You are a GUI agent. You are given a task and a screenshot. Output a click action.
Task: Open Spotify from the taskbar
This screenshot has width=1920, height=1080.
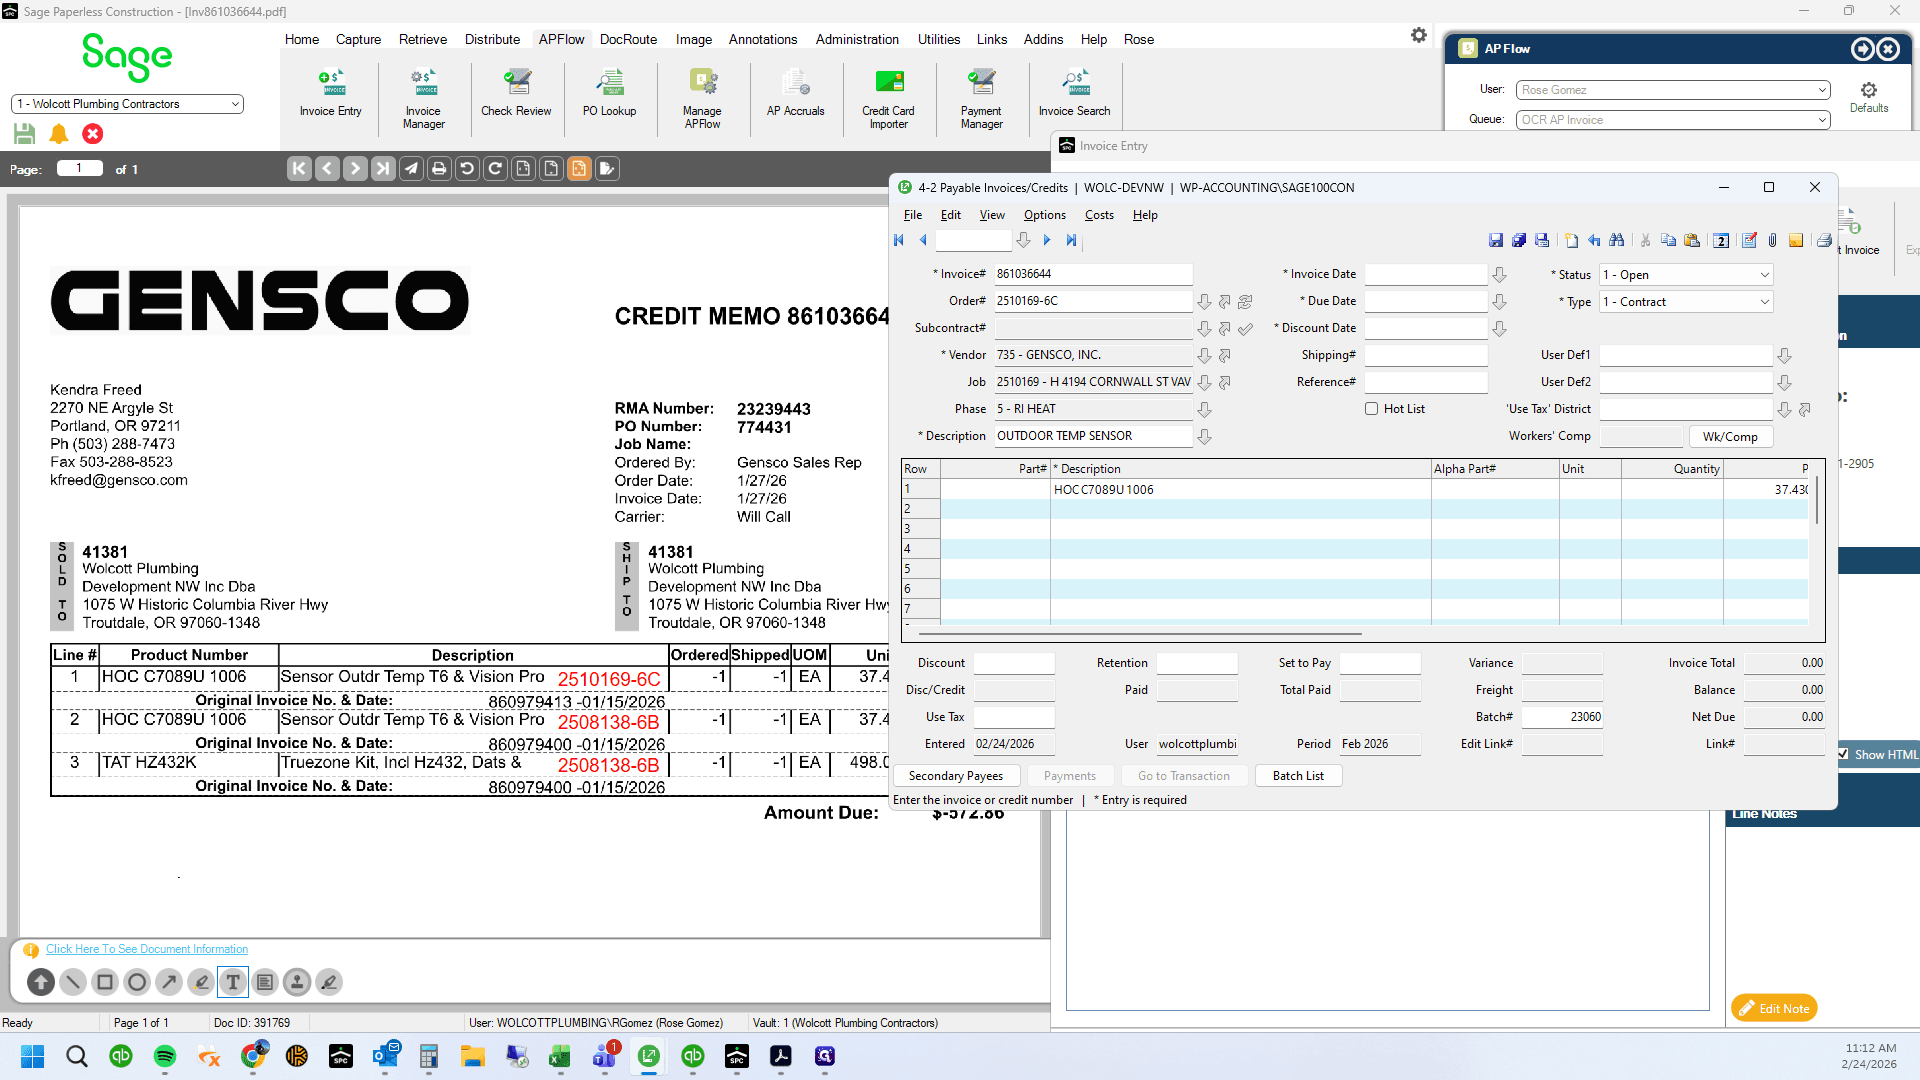tap(165, 1056)
